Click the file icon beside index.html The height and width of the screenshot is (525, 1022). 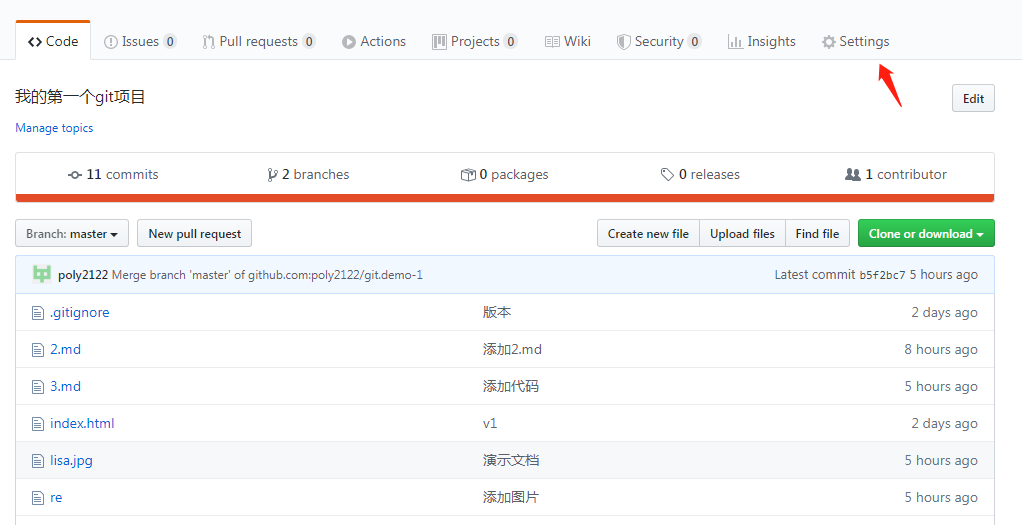[x=38, y=424]
